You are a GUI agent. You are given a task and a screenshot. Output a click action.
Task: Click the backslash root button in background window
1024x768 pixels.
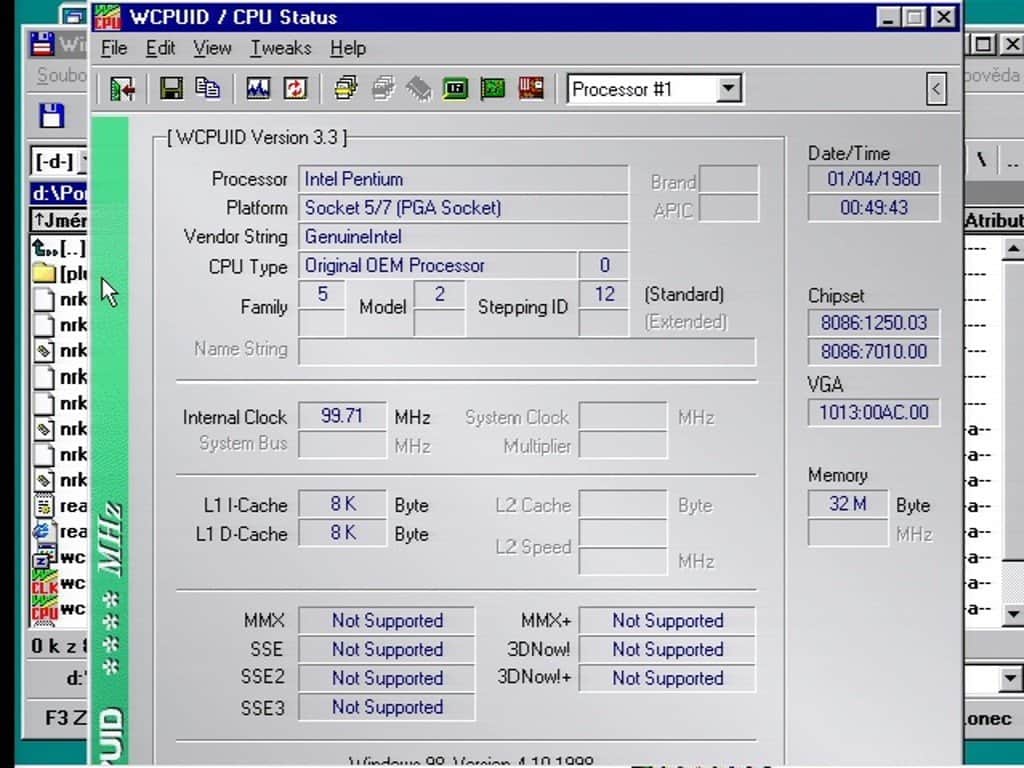pyautogui.click(x=982, y=160)
